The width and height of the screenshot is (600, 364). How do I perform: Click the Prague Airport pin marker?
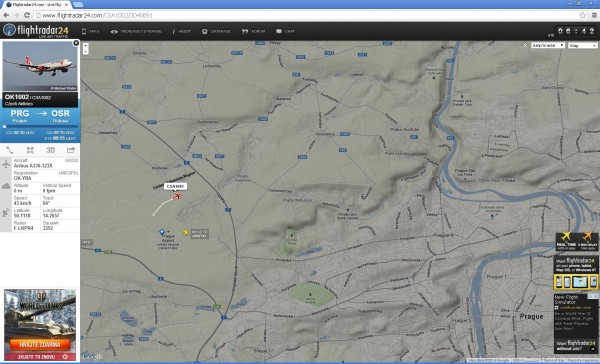click(x=162, y=232)
